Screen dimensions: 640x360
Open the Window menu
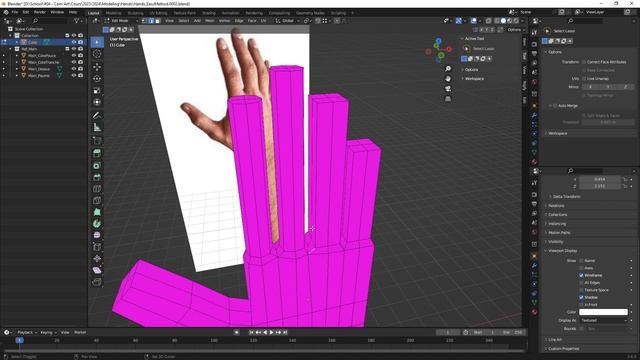[57, 12]
